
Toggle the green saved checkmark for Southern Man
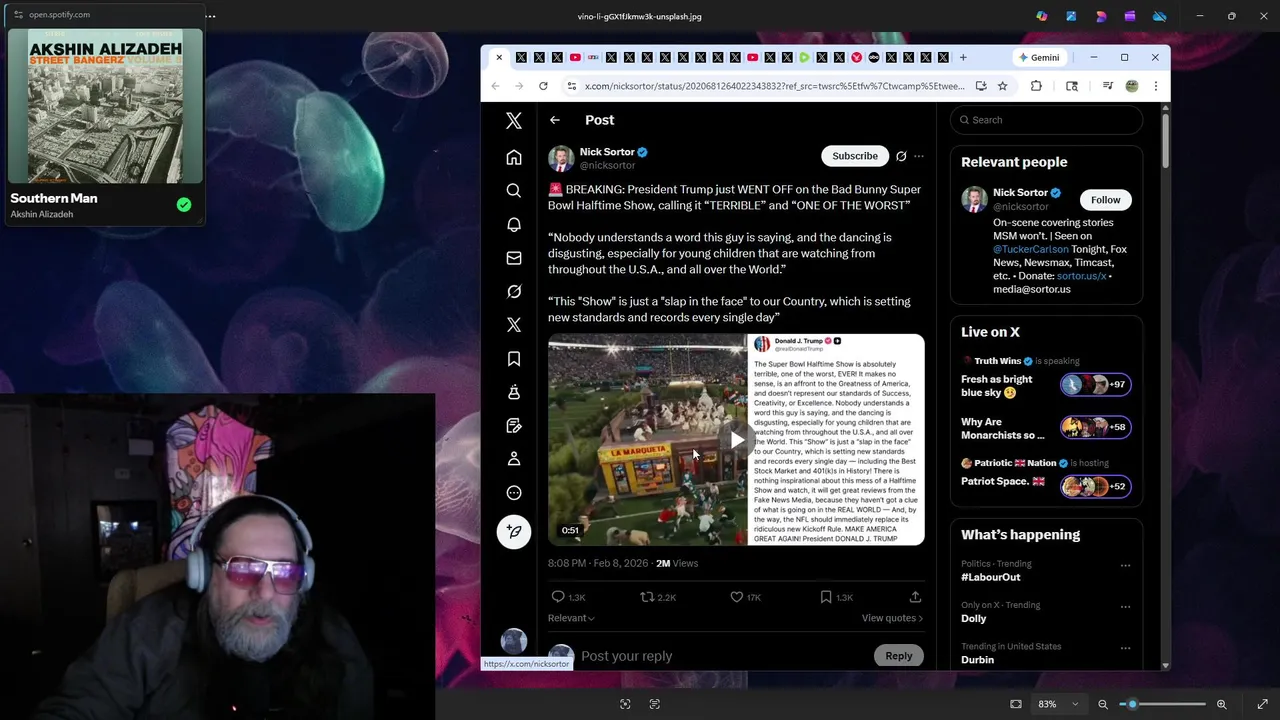pyautogui.click(x=184, y=205)
